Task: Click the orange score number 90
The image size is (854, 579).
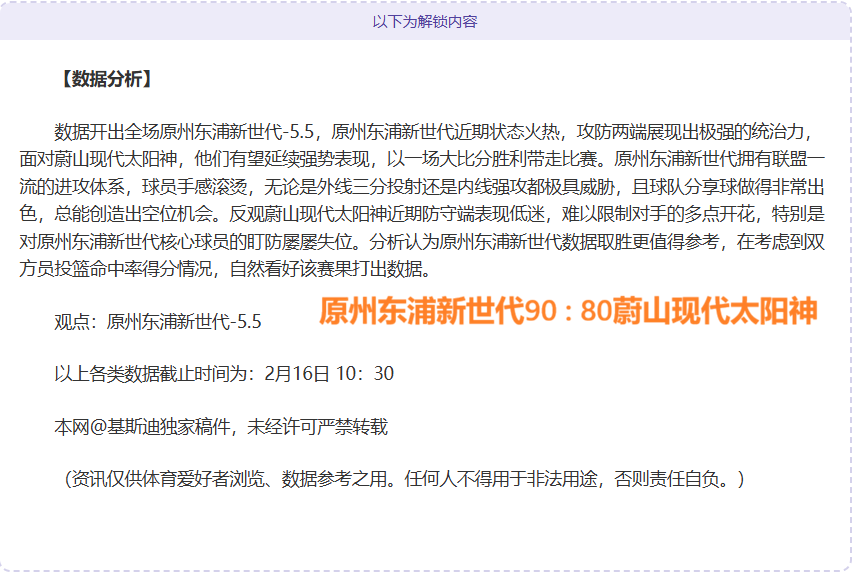Action: click(x=540, y=312)
